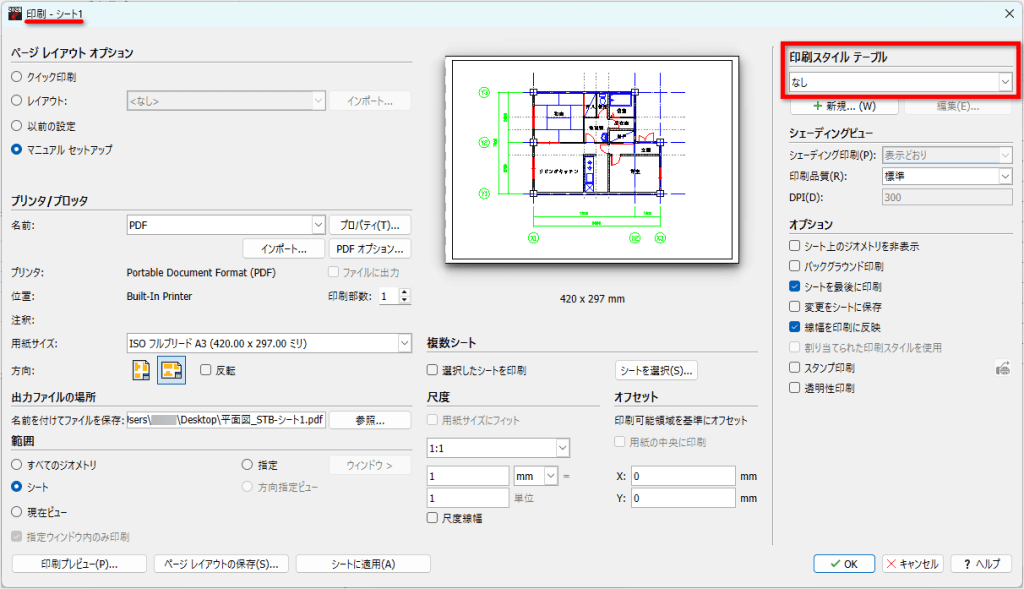Select レイアウト radio button

coord(17,101)
